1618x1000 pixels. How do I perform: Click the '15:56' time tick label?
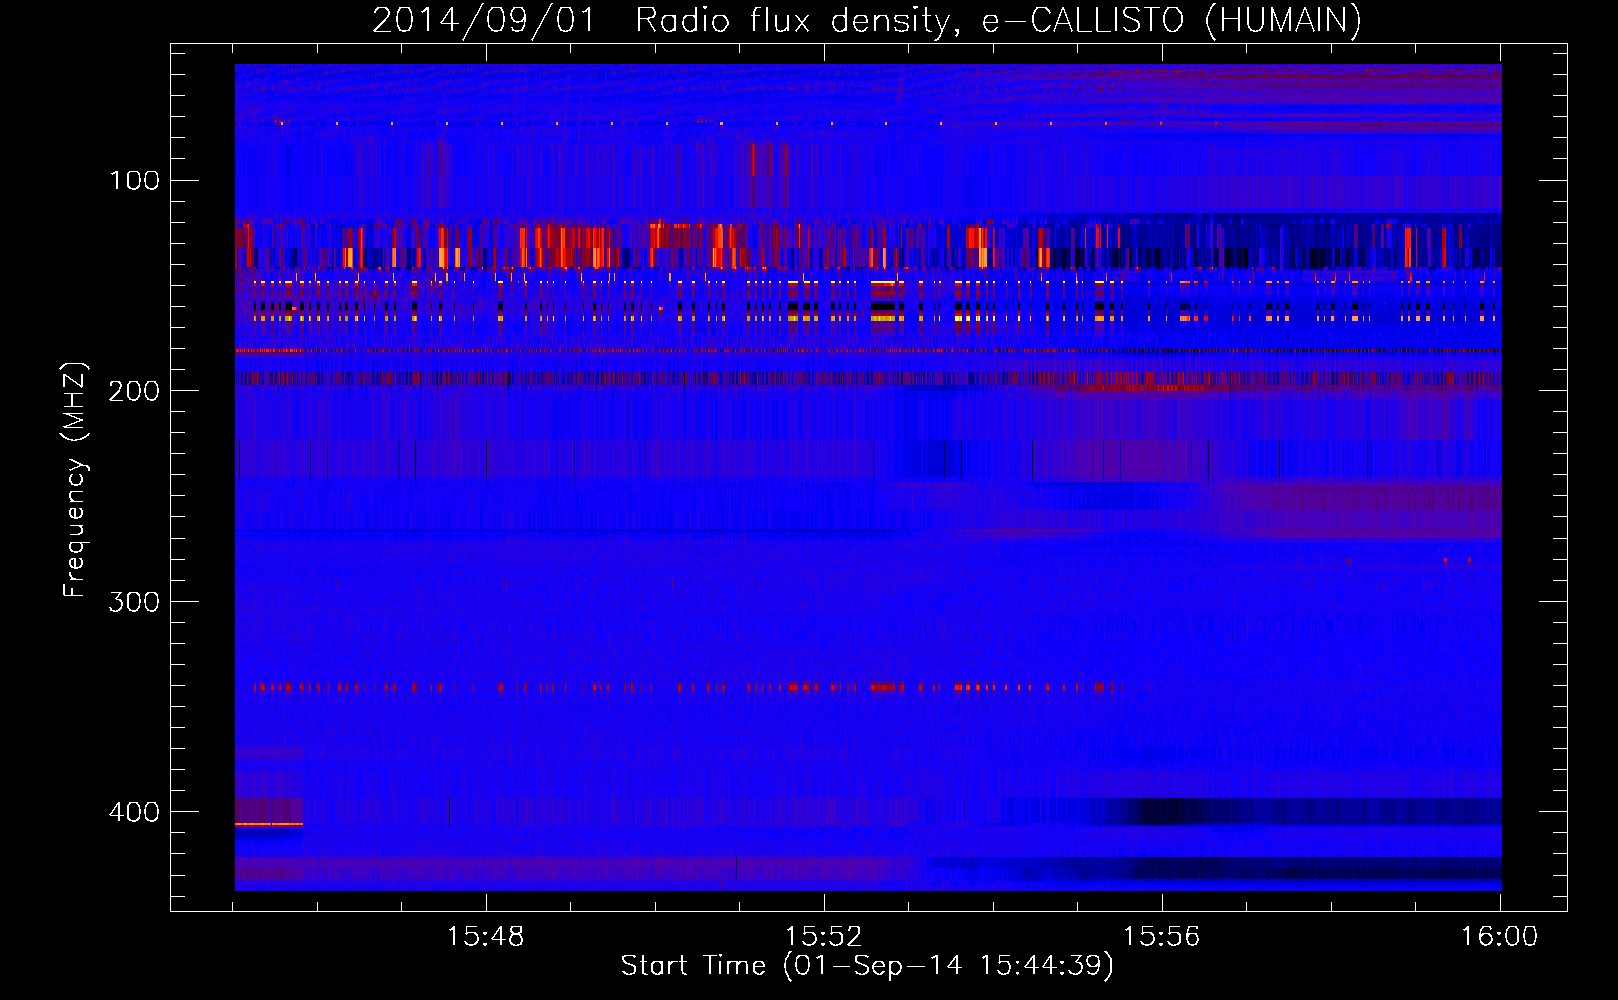pyautogui.click(x=1161, y=937)
